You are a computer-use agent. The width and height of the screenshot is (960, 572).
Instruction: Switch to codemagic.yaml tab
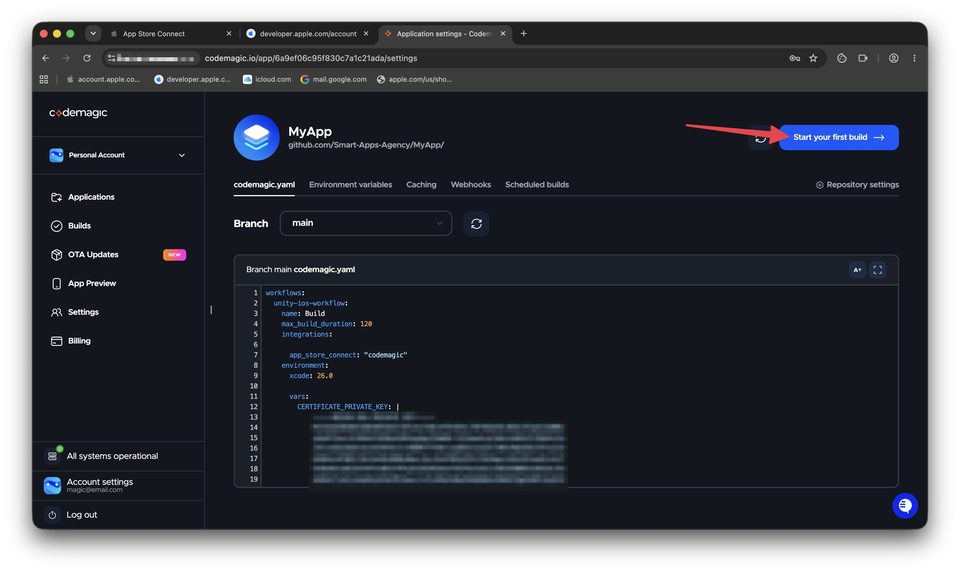click(264, 185)
